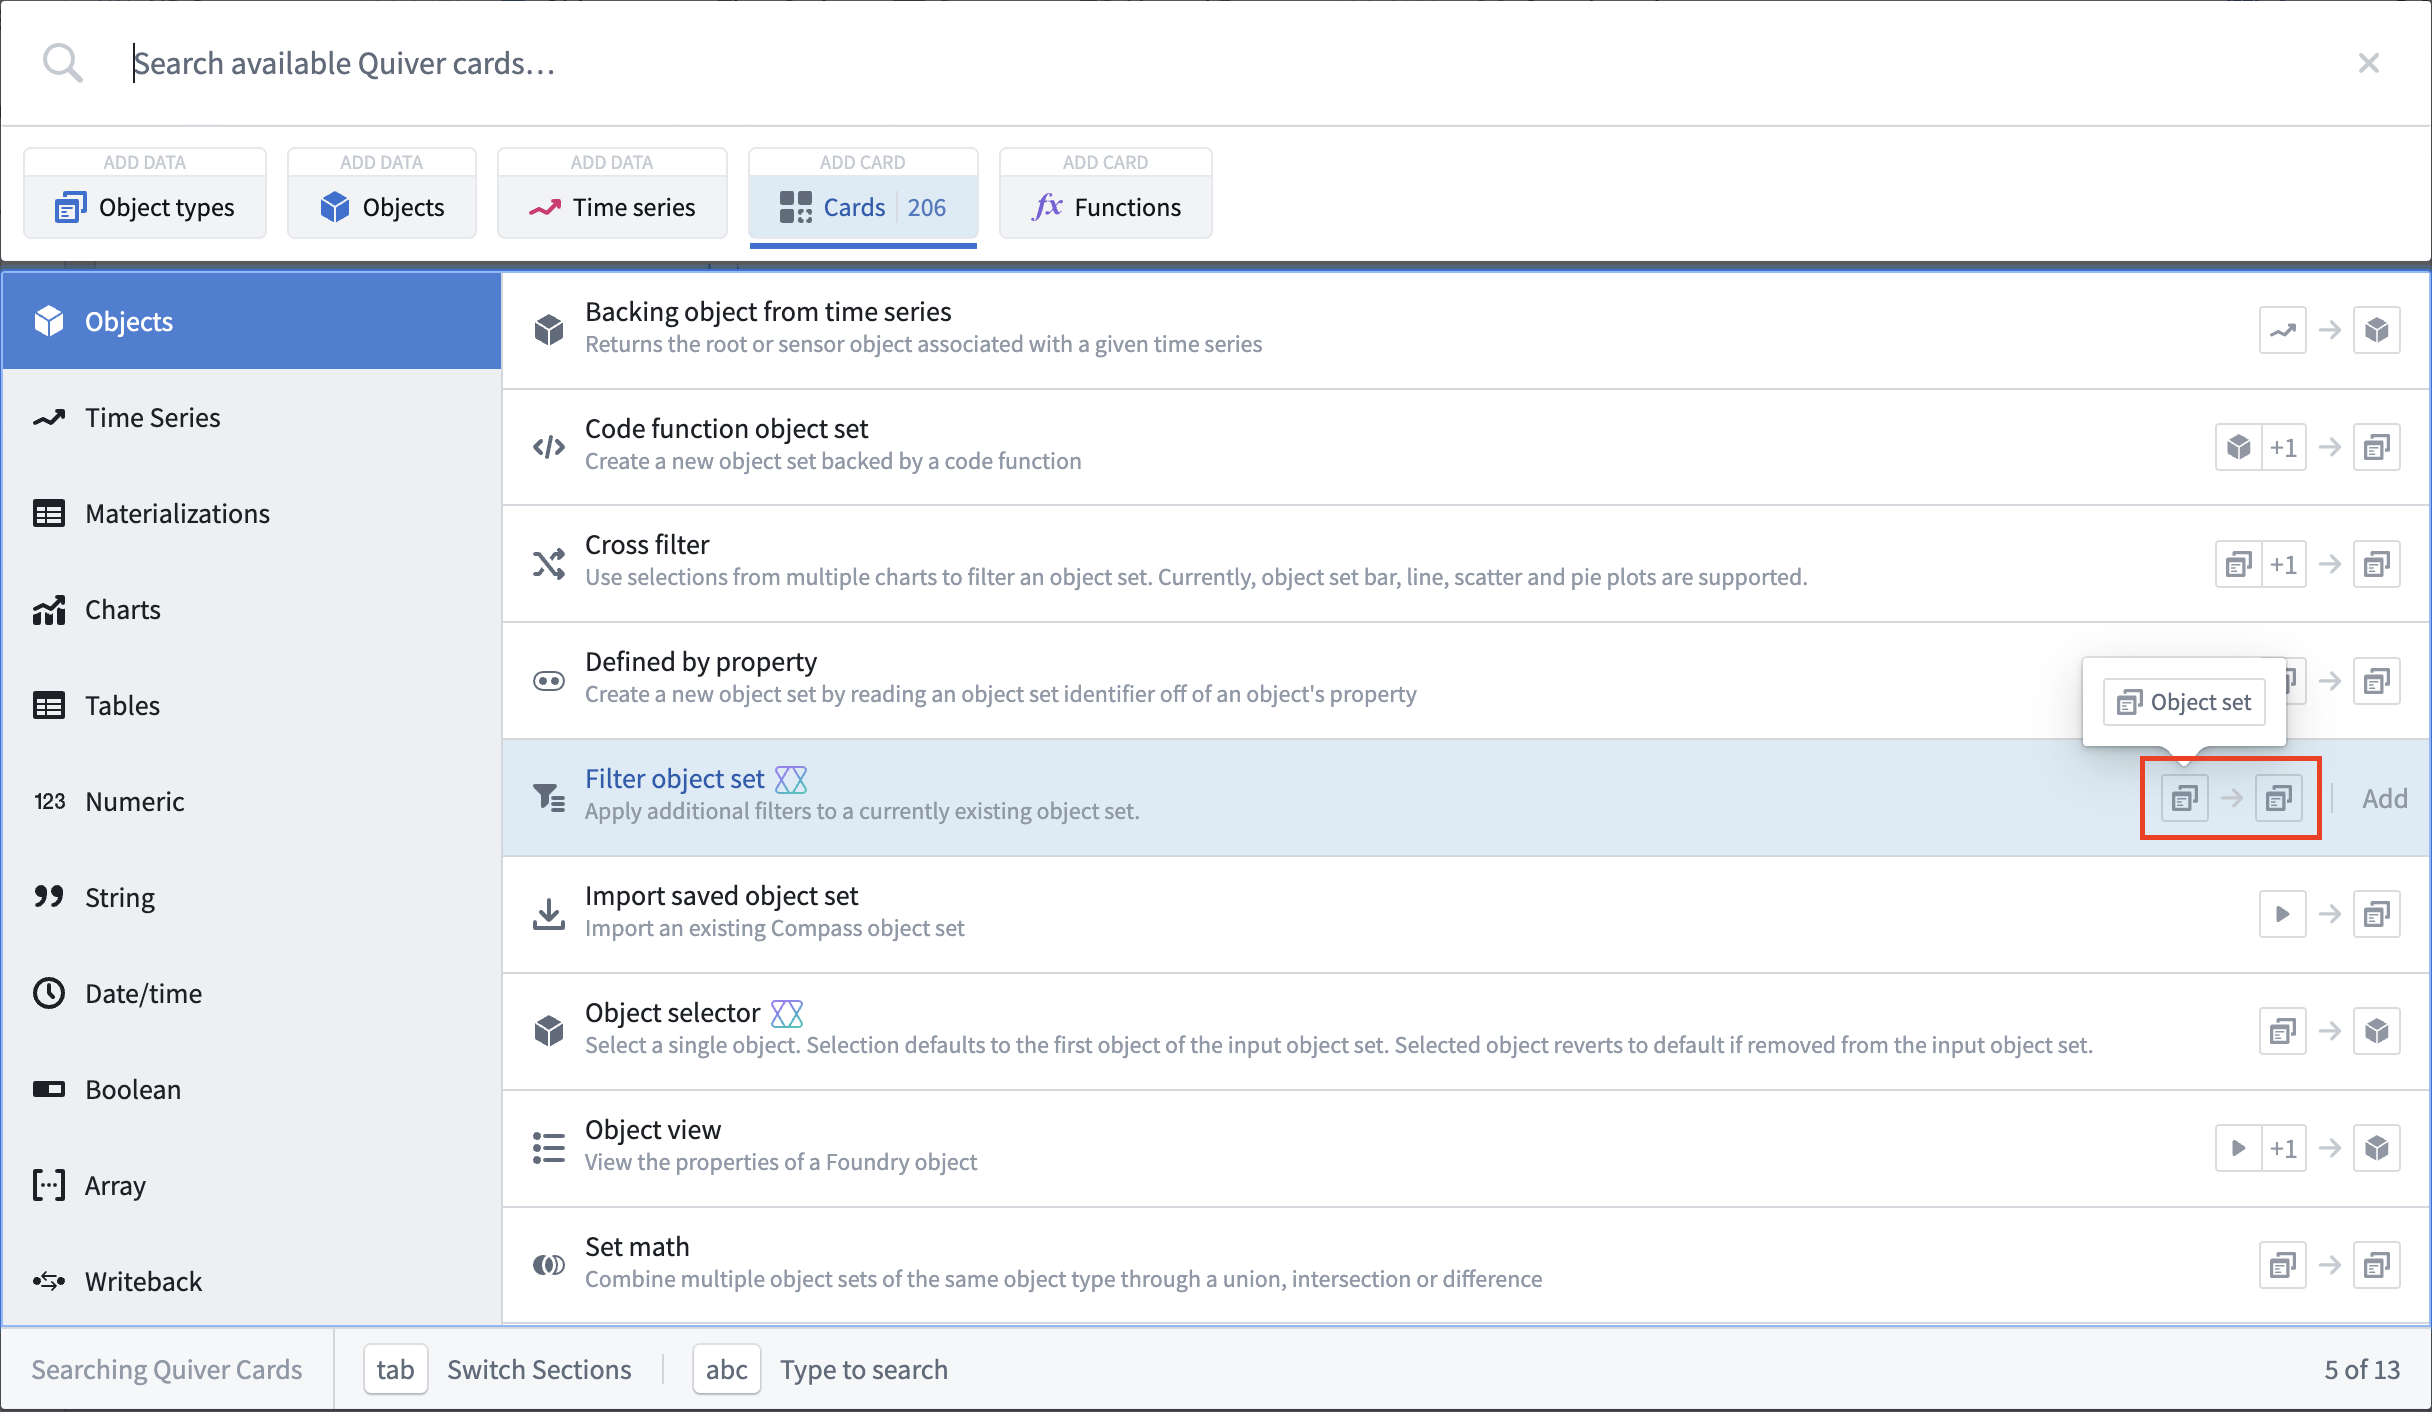
Task: Click the abc key hint for Type to search
Action: click(727, 1369)
